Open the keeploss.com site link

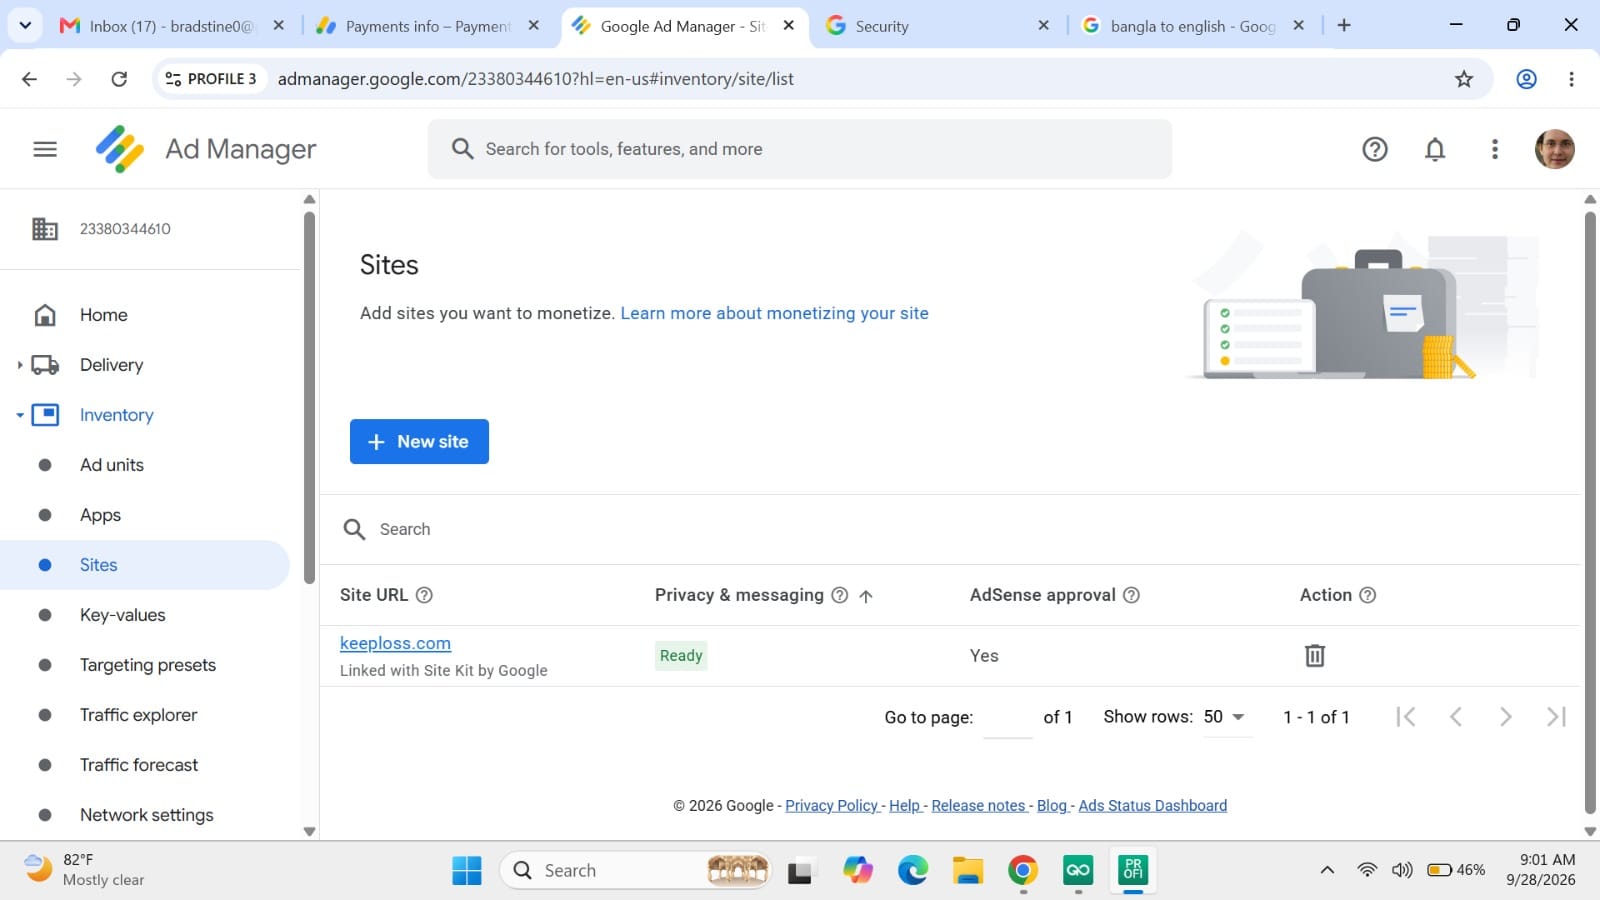395,643
